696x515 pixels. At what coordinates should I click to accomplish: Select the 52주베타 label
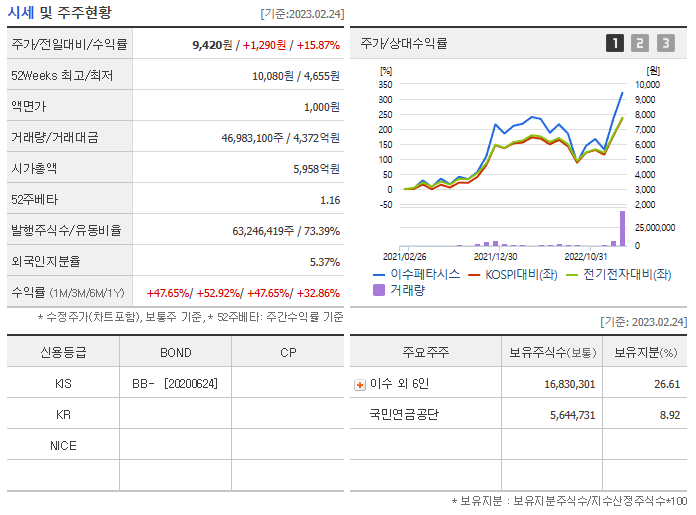coord(35,200)
